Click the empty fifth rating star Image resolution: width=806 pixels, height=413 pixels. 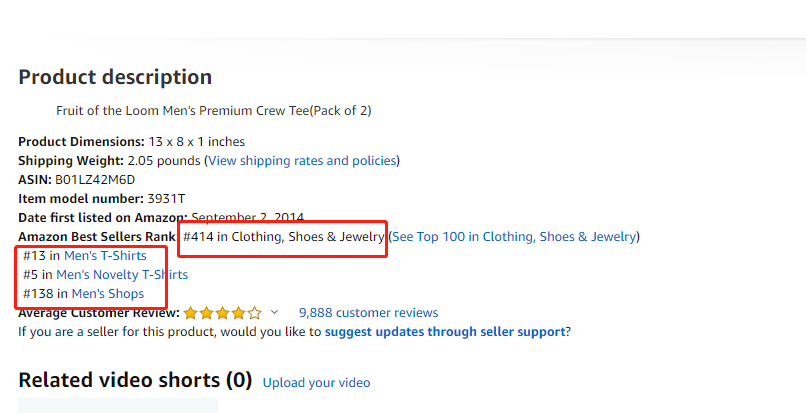coord(255,313)
